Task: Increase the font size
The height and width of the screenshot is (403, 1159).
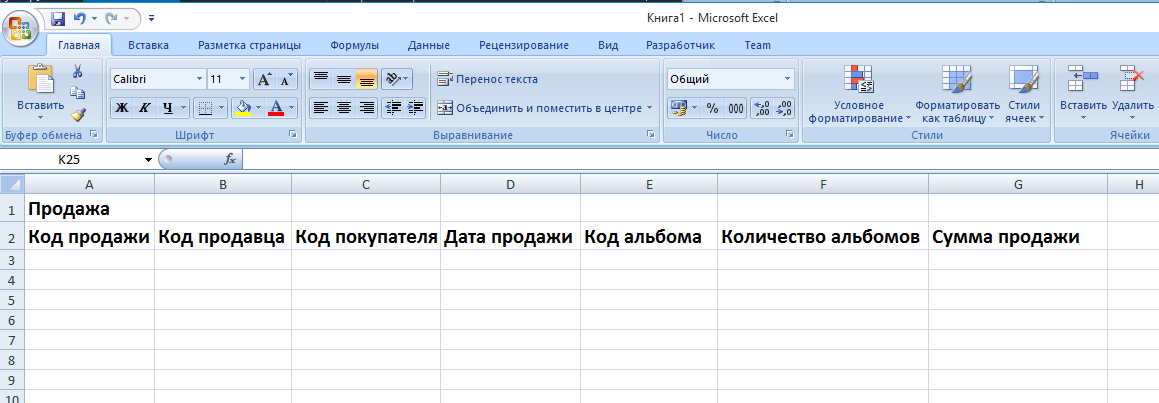Action: (264, 79)
